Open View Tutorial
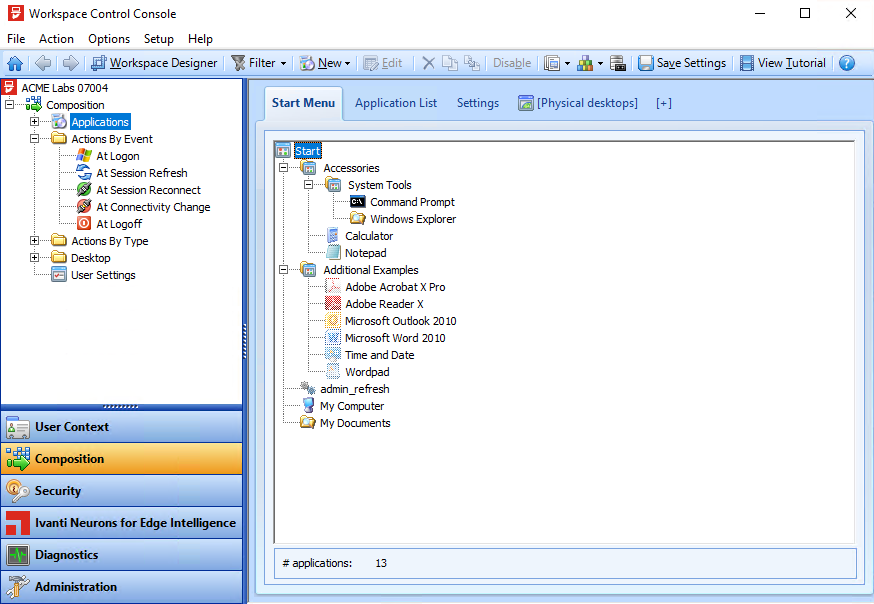Screen dimensions: 874x604 783,63
